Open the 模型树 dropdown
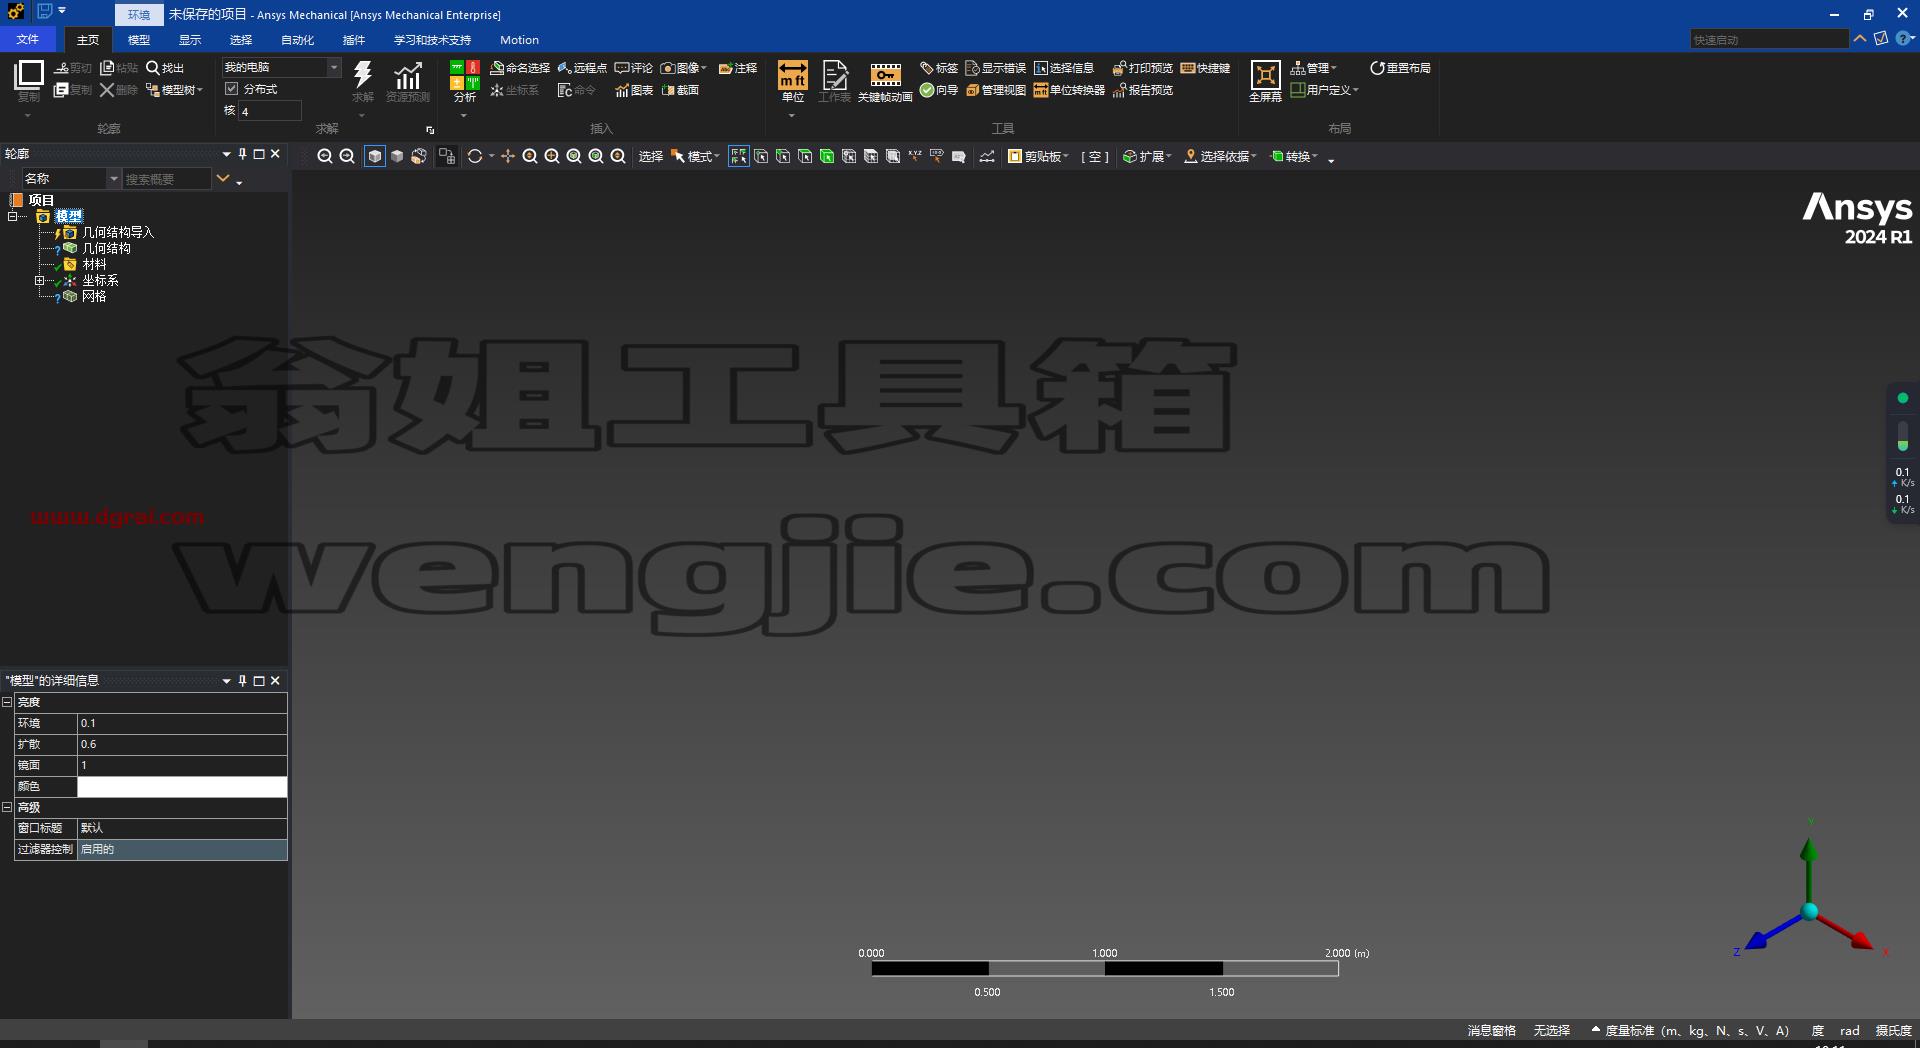1920x1048 pixels. pyautogui.click(x=174, y=90)
